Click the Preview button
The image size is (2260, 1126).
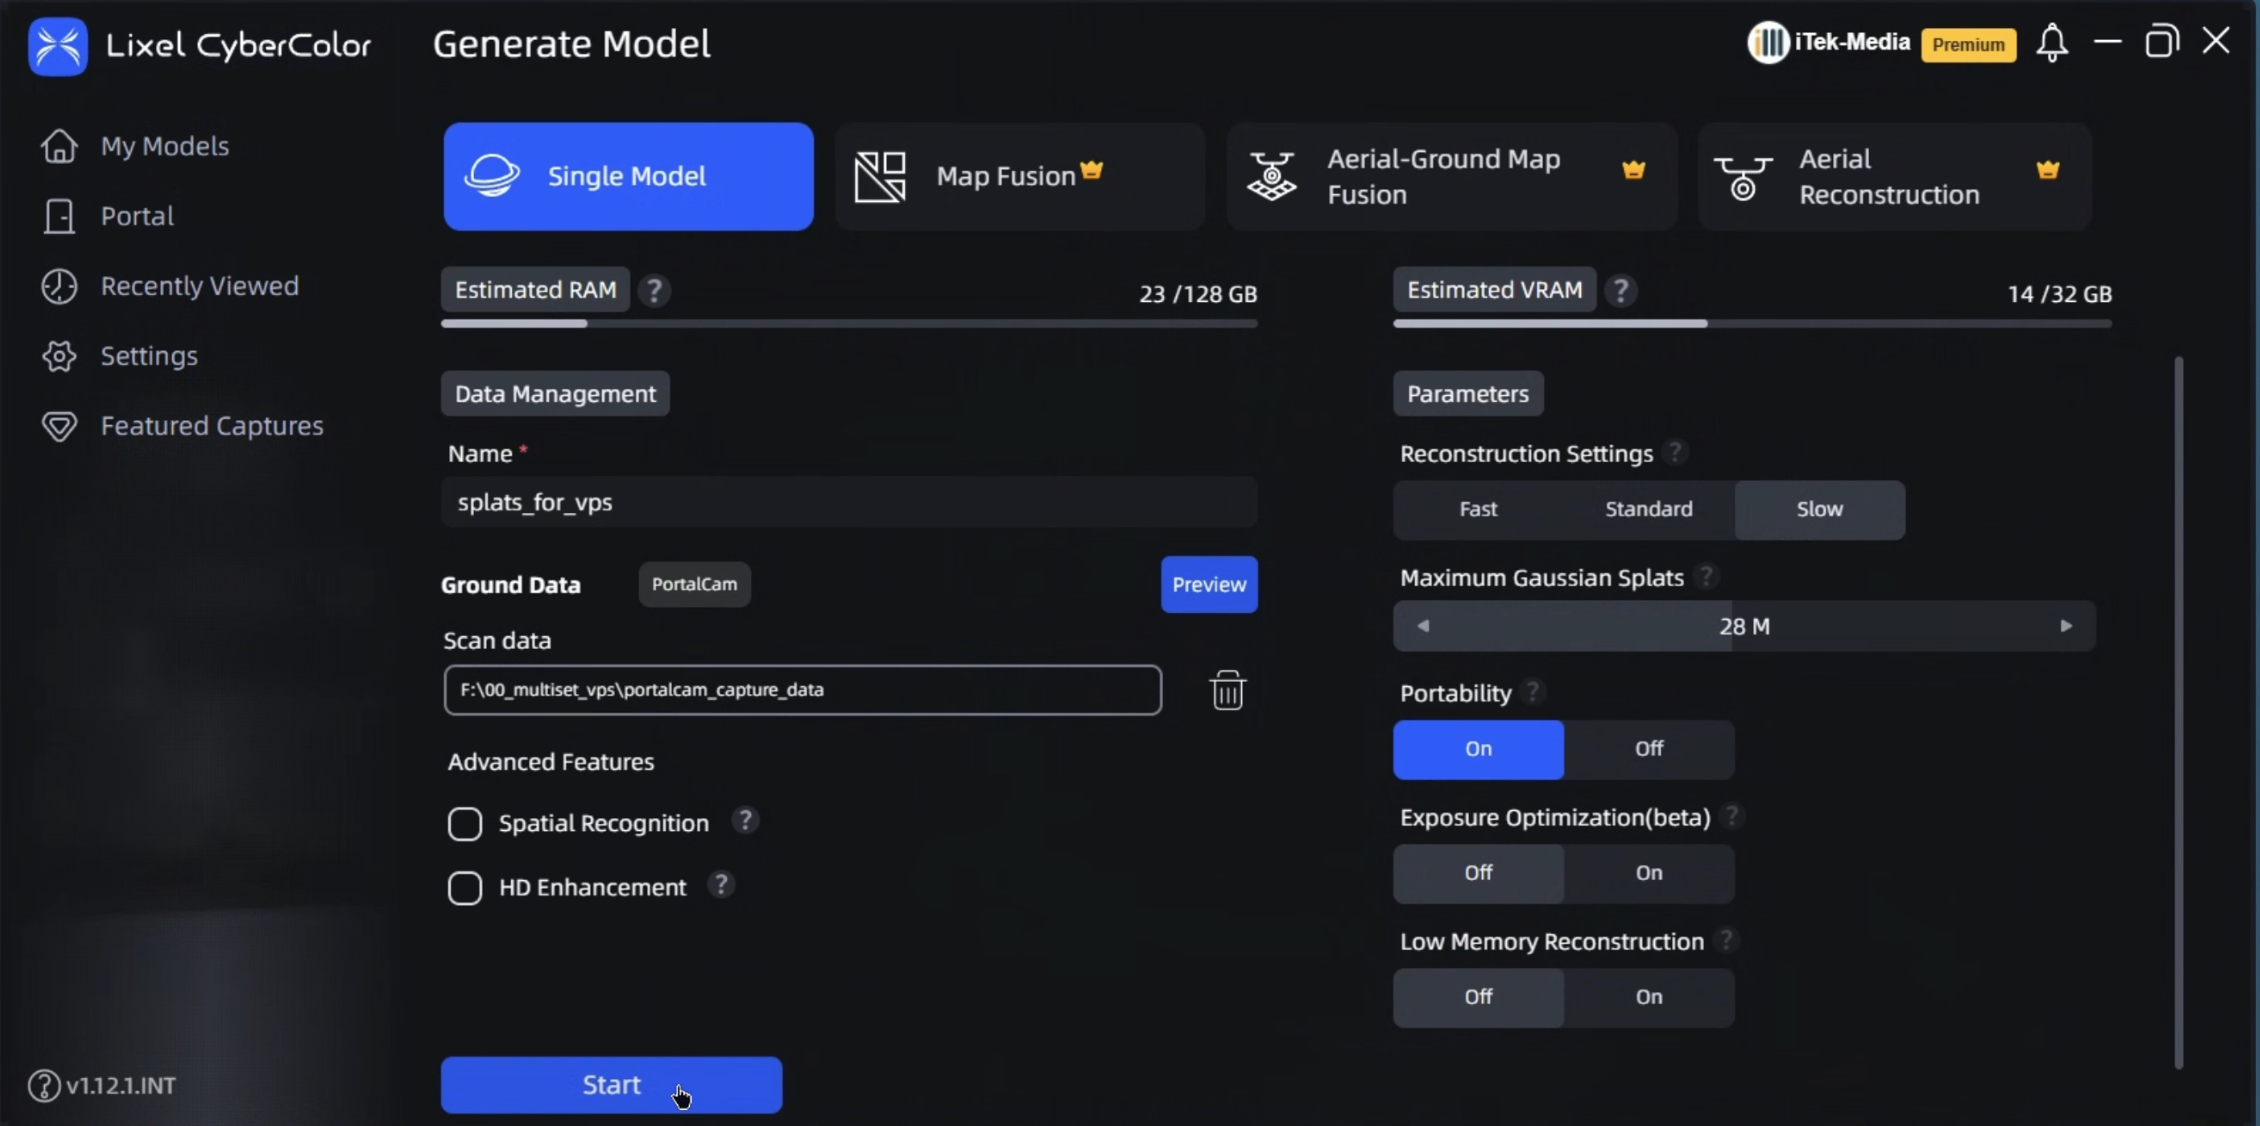pyautogui.click(x=1208, y=585)
